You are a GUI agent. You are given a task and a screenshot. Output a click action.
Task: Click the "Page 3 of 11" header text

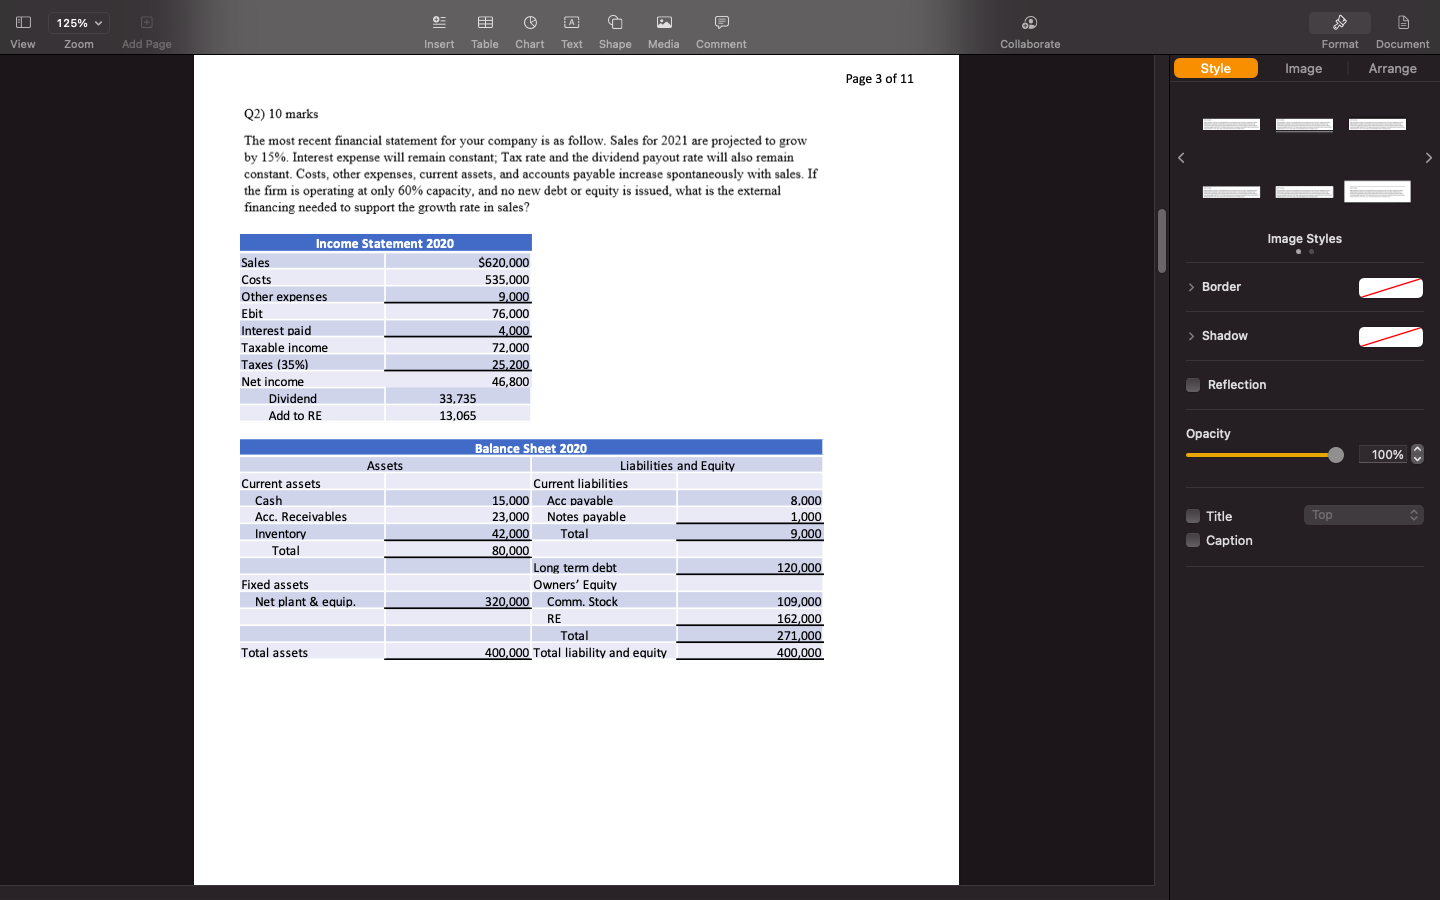pos(879,79)
